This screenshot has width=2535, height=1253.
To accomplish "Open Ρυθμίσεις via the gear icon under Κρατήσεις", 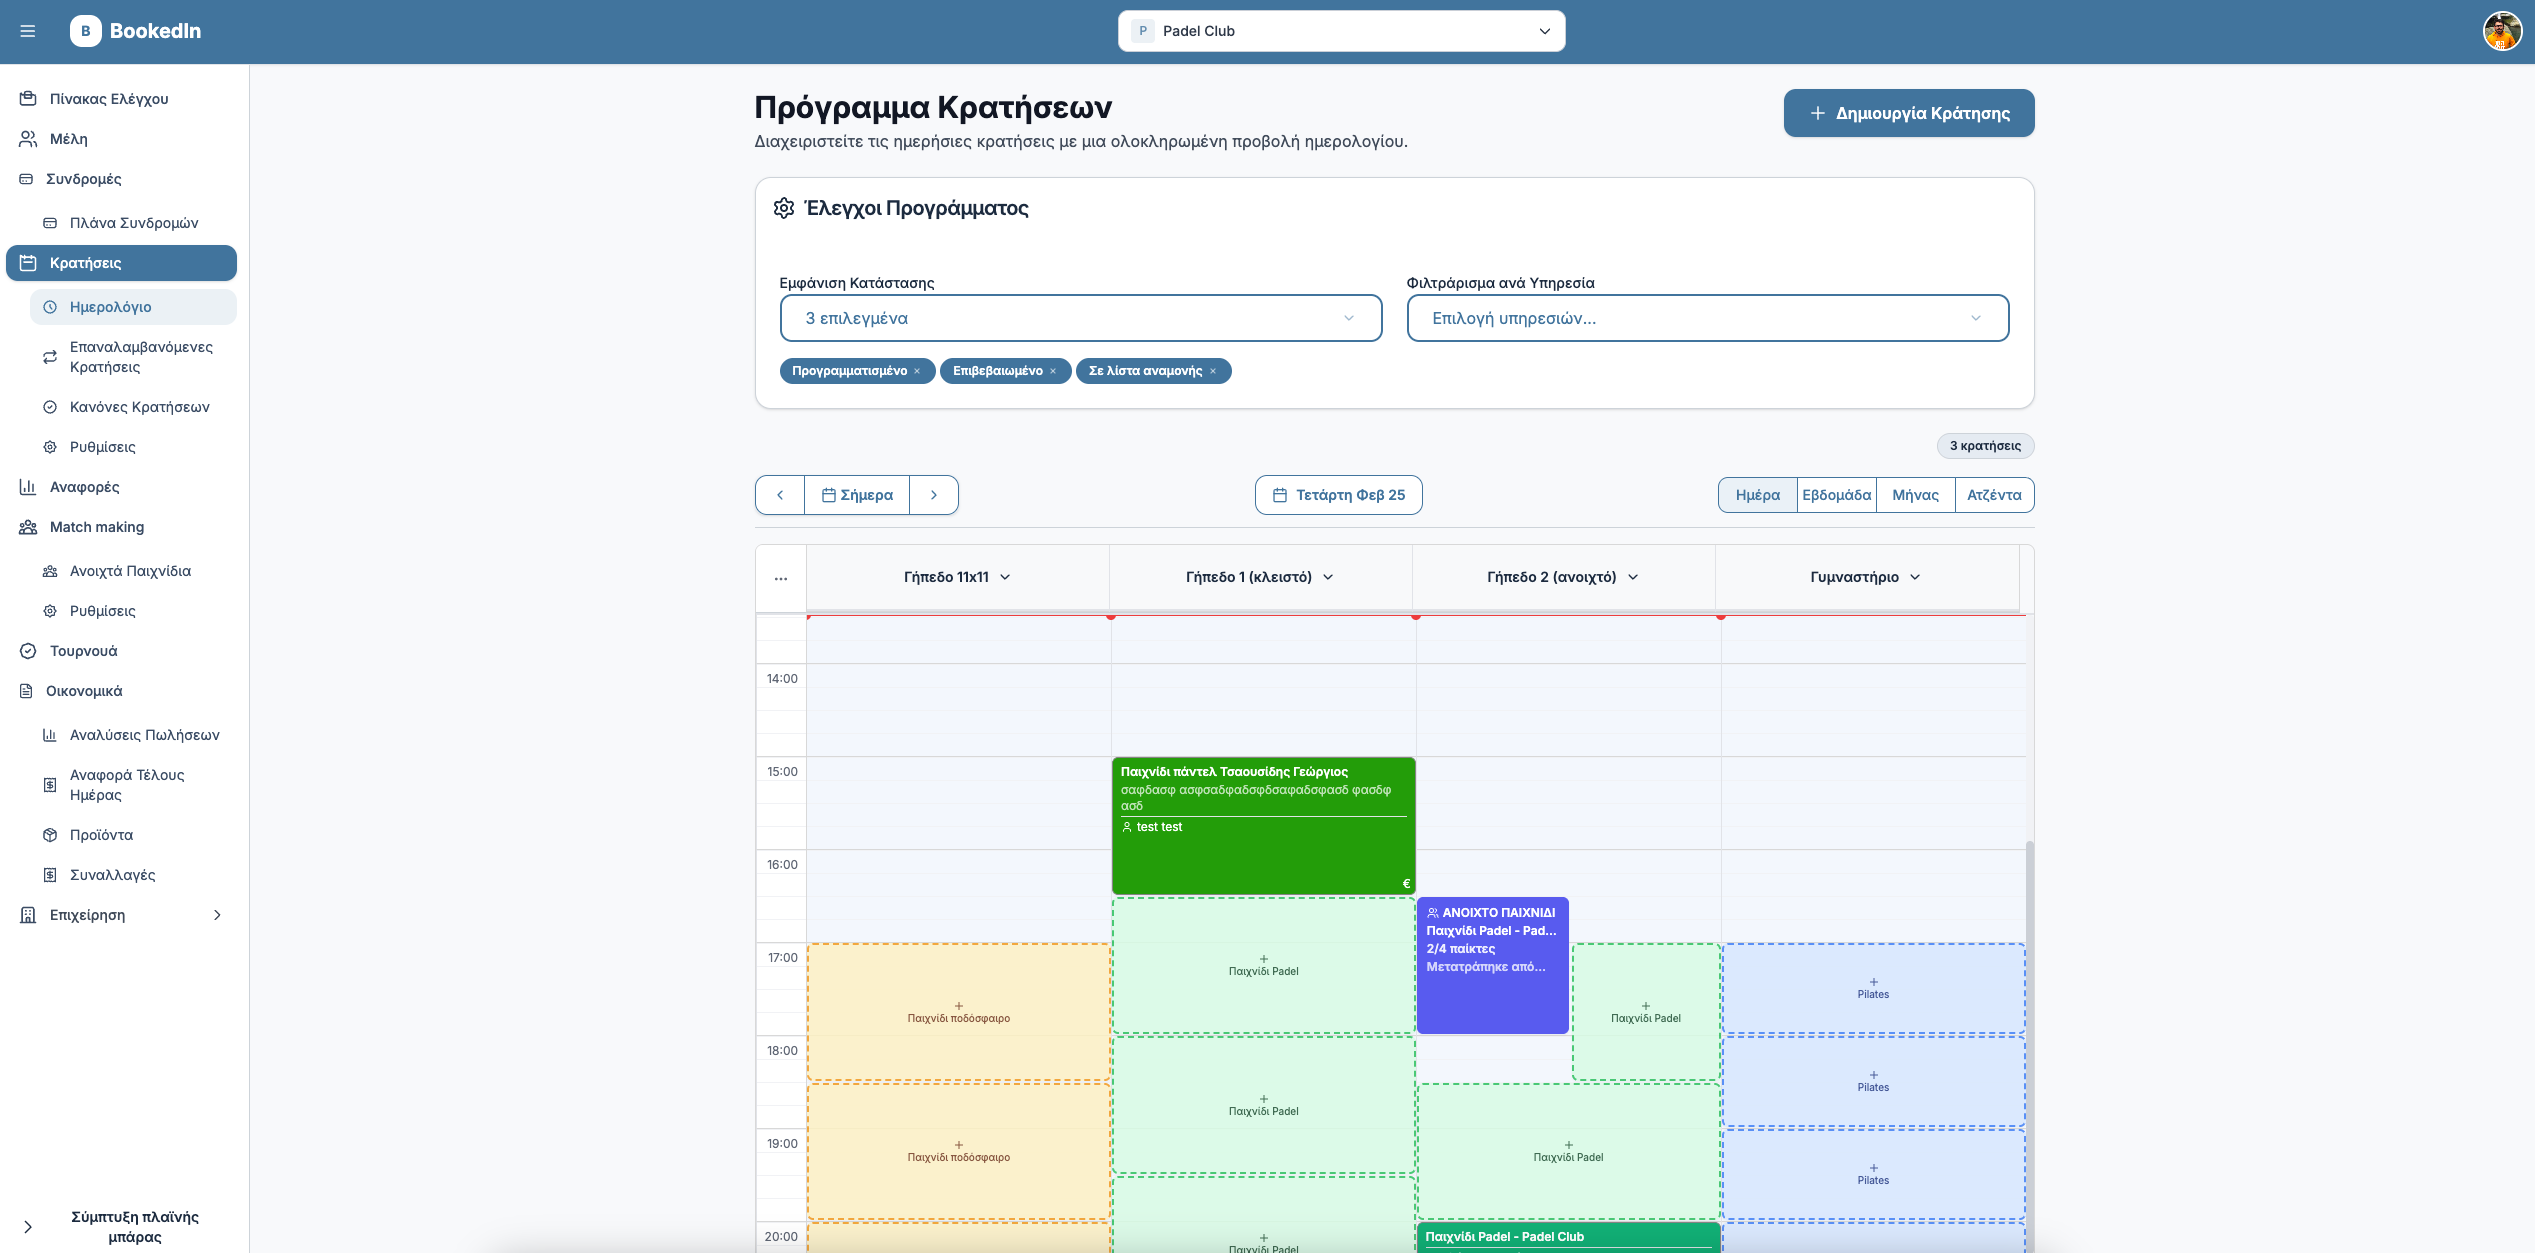I will point(51,447).
